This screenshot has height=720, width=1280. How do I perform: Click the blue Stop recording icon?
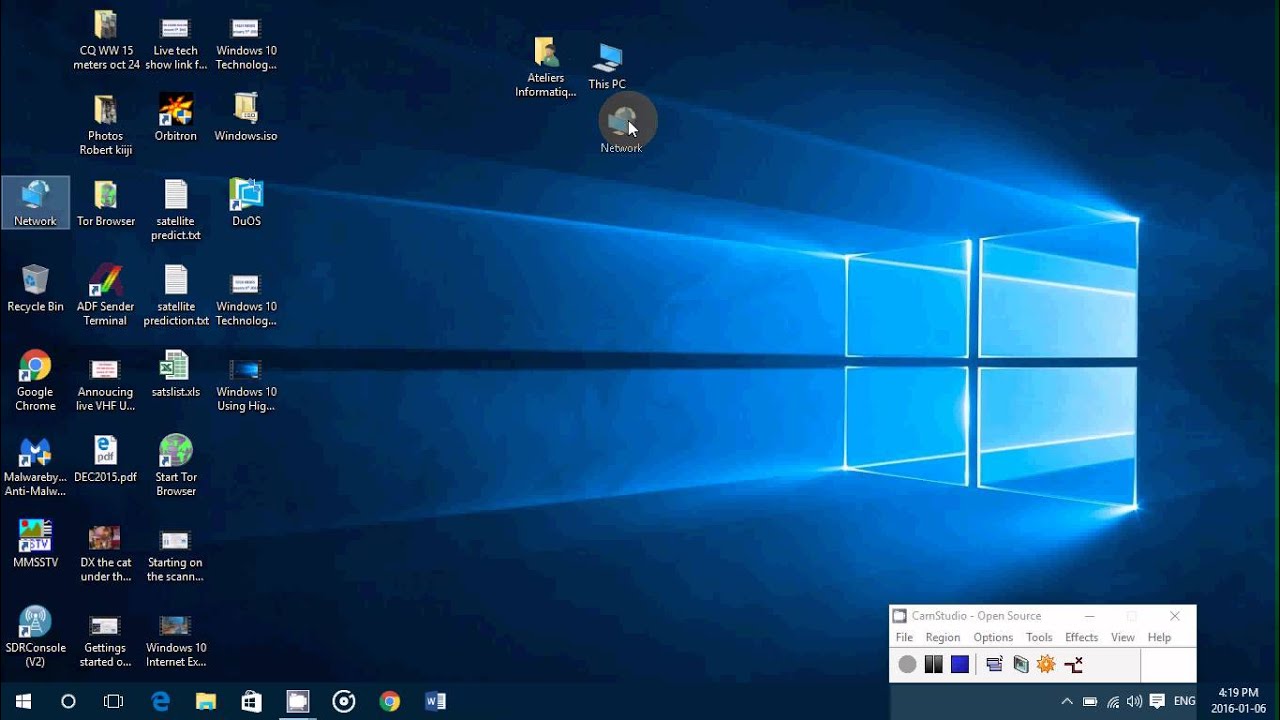[x=961, y=663]
